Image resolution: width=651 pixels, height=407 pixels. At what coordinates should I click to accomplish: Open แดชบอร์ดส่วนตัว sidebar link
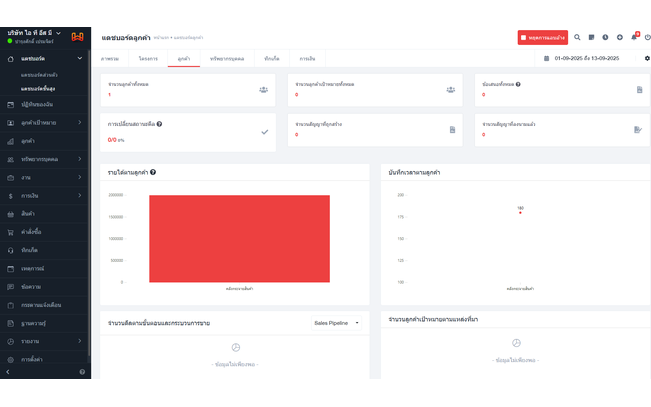coord(39,75)
